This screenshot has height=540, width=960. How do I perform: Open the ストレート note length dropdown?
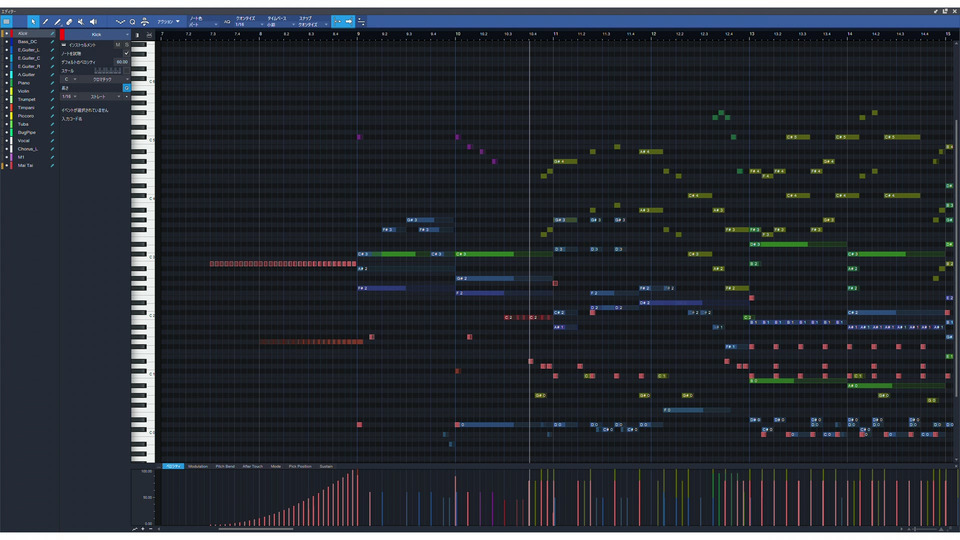click(x=100, y=97)
